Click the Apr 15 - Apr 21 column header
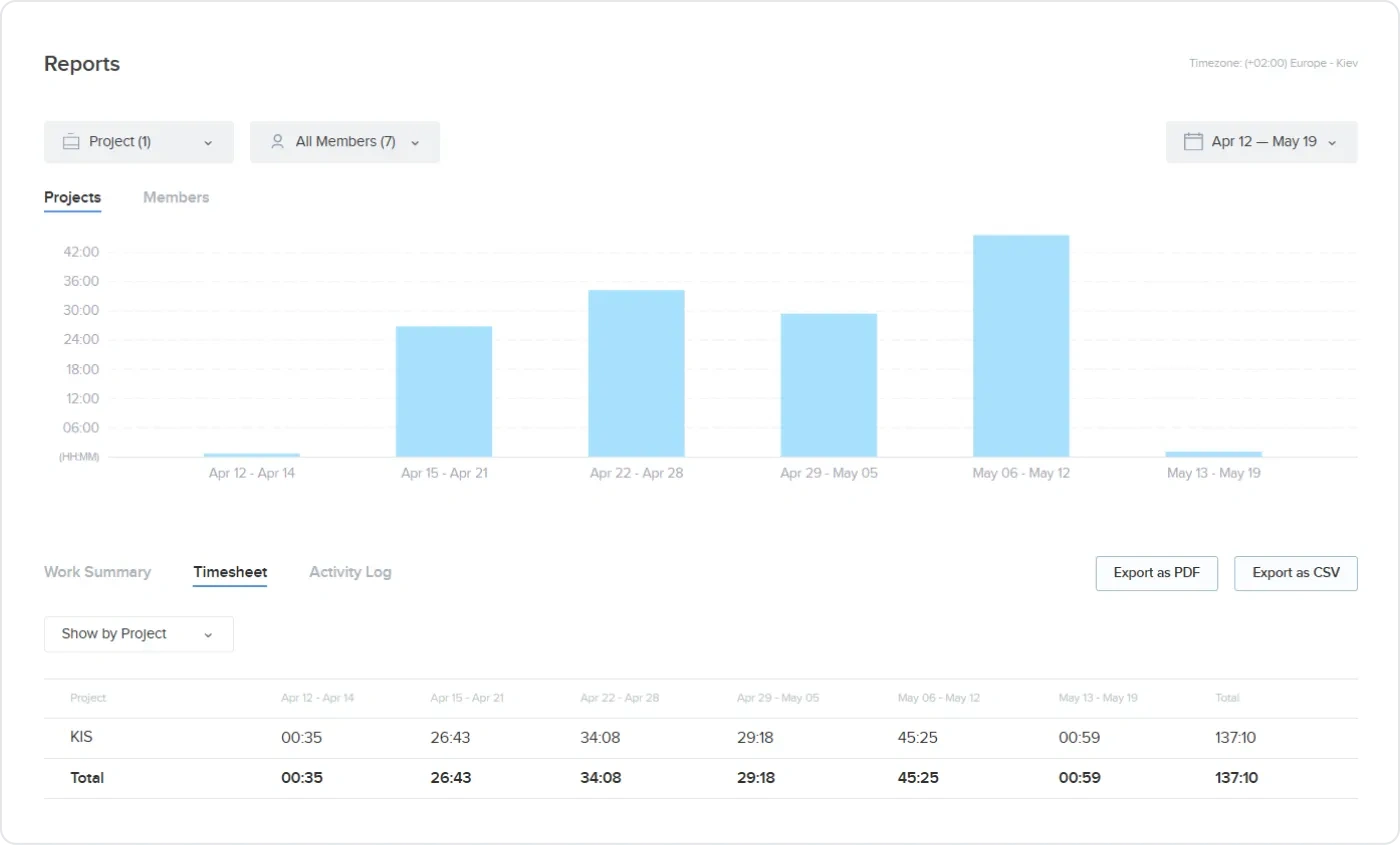1400x845 pixels. pos(467,698)
